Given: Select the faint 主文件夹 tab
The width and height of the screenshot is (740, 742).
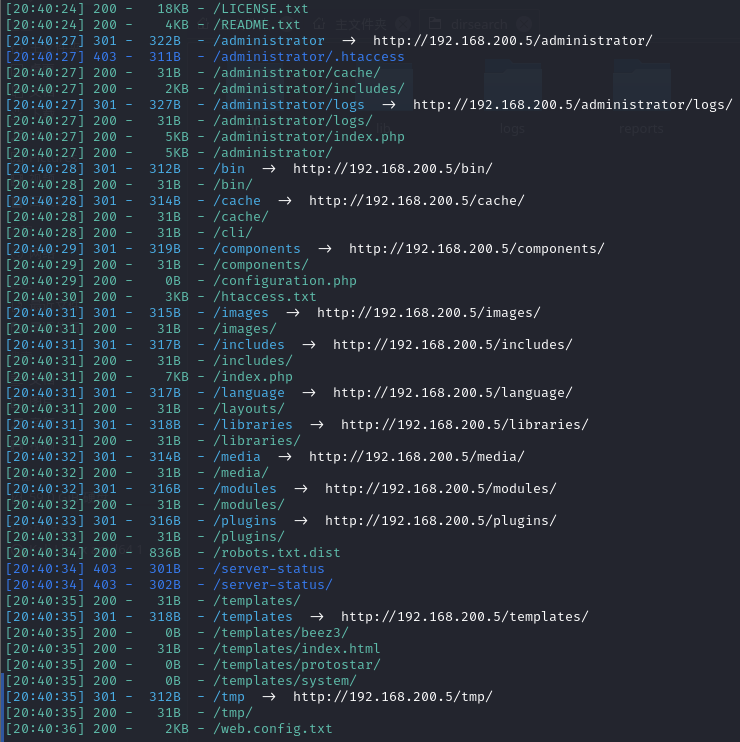Looking at the screenshot, I should coord(361,25).
